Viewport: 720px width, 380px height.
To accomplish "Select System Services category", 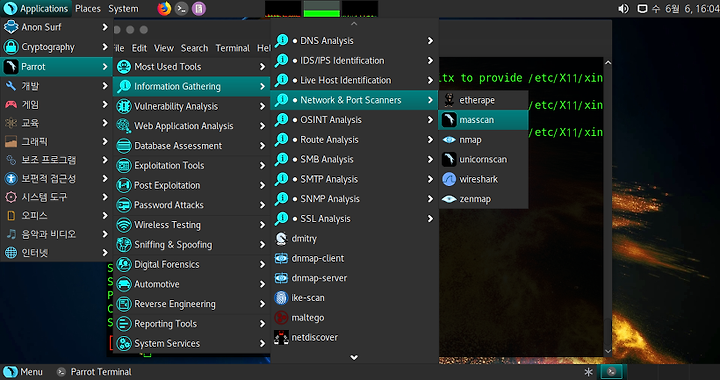I will 191,343.
